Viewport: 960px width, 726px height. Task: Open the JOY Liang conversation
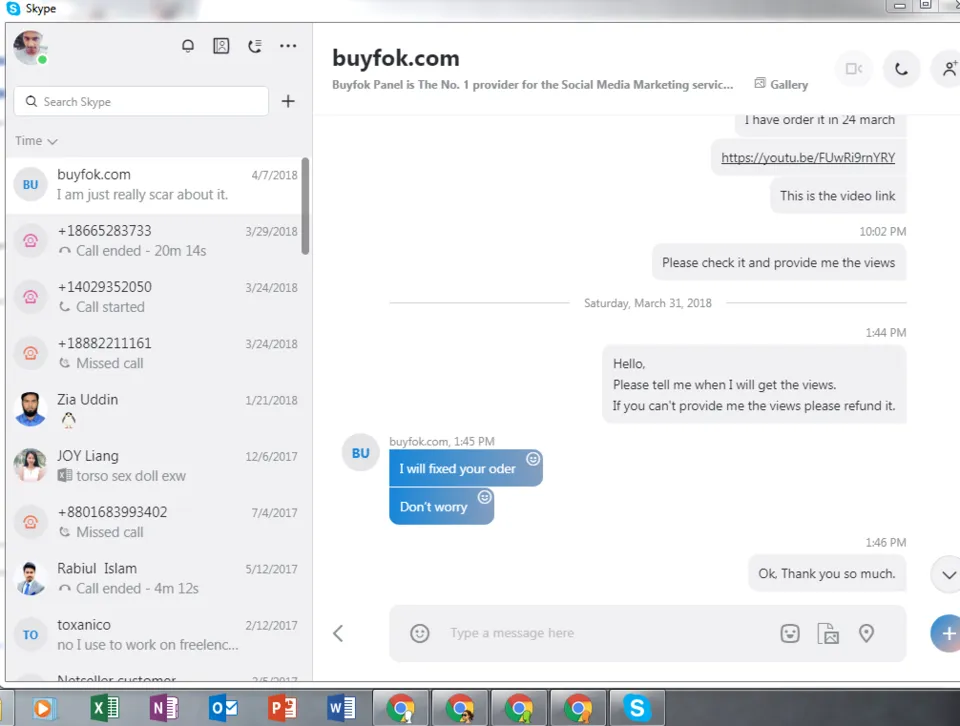154,466
